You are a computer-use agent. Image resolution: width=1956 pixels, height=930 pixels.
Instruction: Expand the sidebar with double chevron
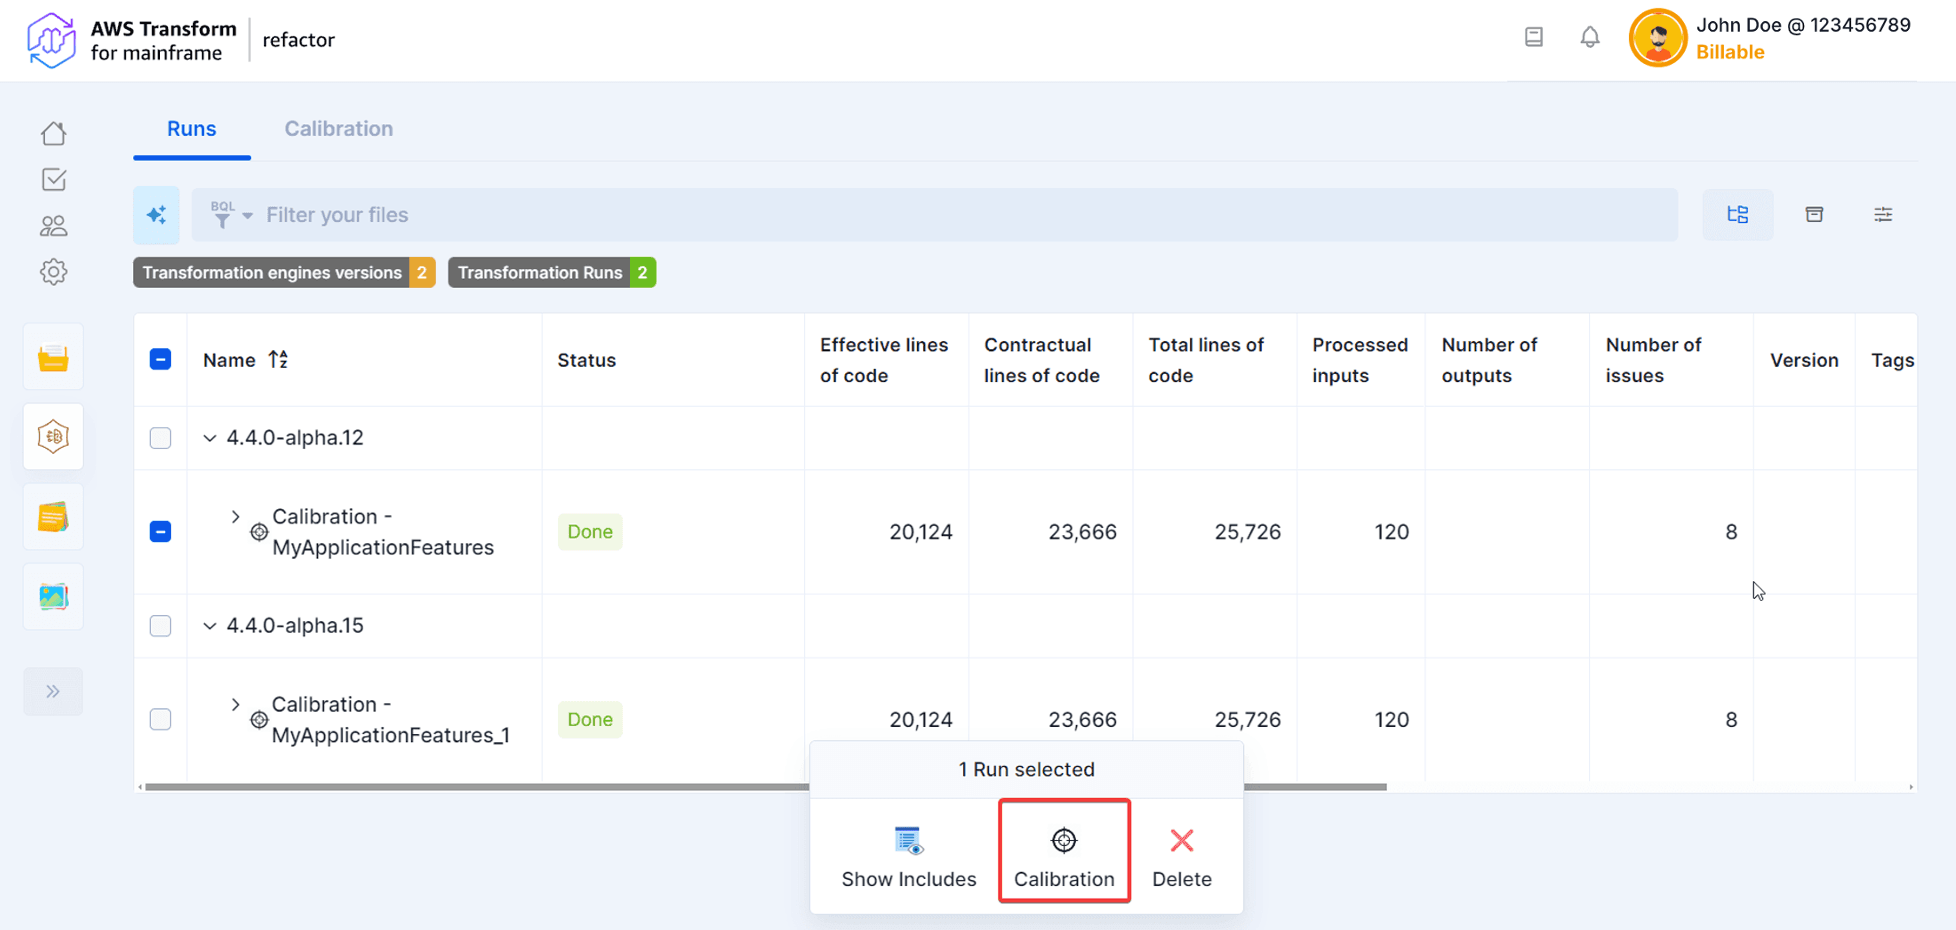point(53,692)
